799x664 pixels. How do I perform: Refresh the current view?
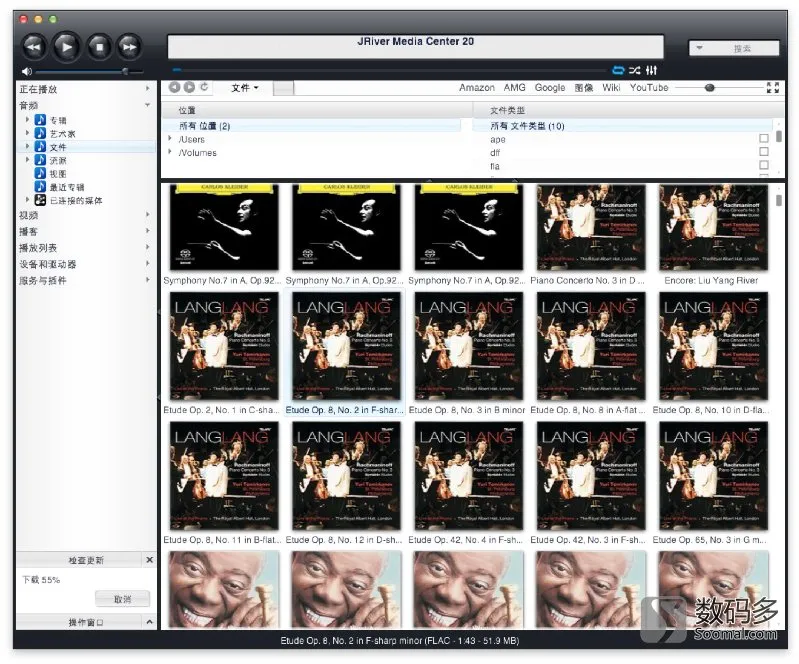(204, 87)
